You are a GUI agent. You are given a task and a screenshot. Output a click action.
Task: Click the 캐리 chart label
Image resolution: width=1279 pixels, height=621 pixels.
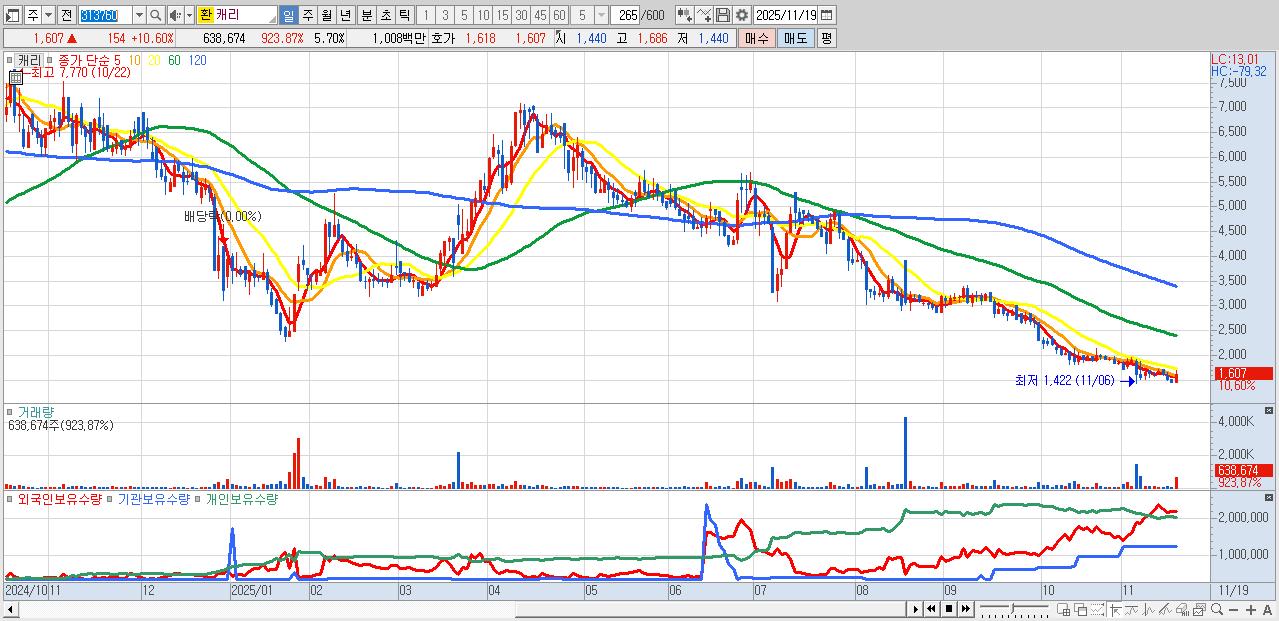[x=30, y=60]
